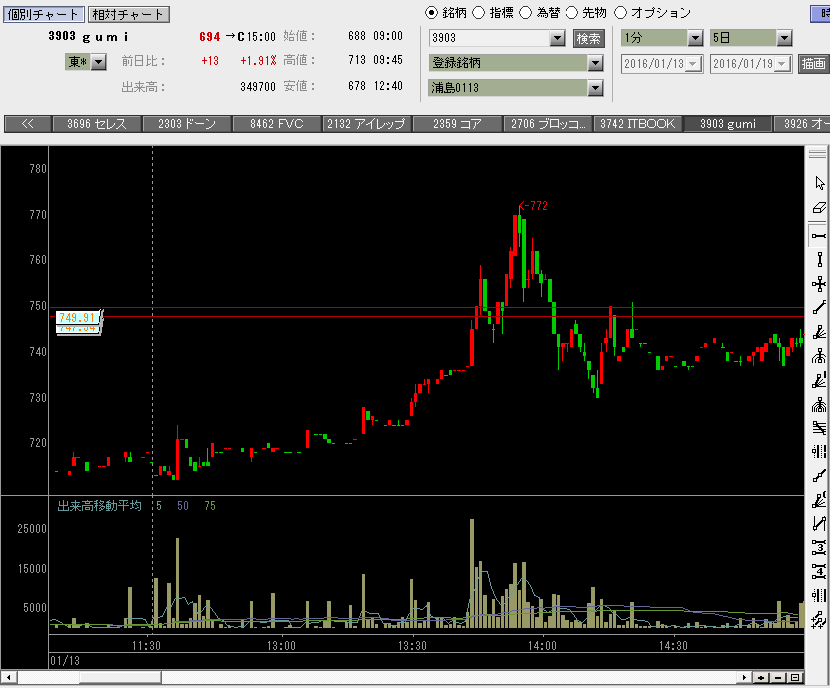Click the zoom-in plus button
This screenshot has height=688, width=830.
tap(761, 677)
